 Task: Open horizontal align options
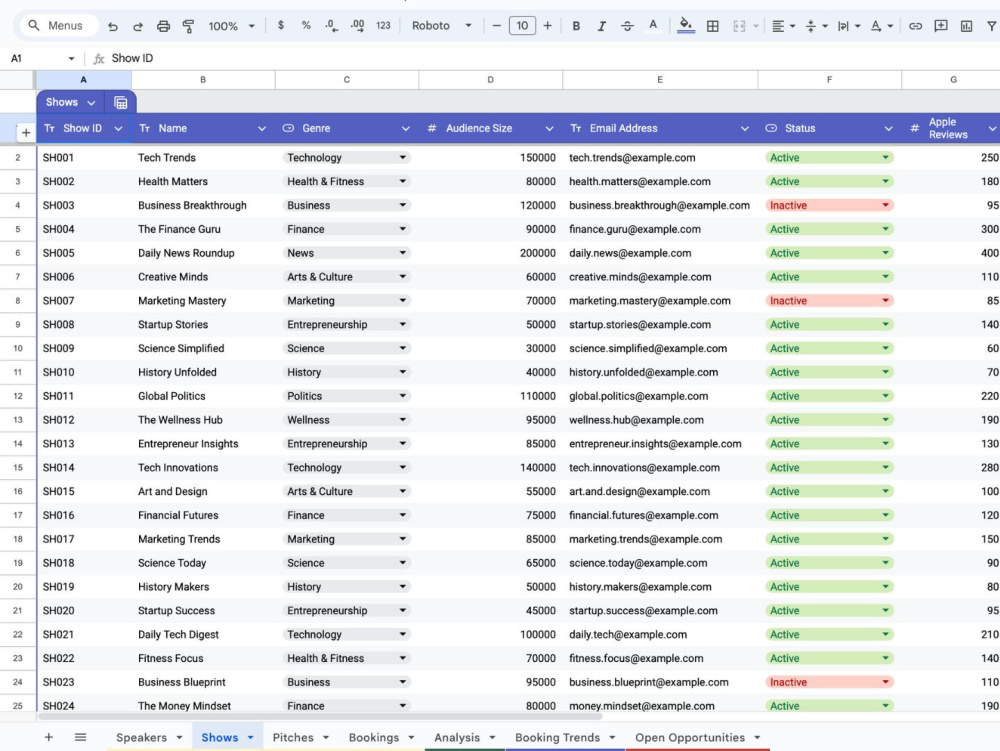click(783, 26)
